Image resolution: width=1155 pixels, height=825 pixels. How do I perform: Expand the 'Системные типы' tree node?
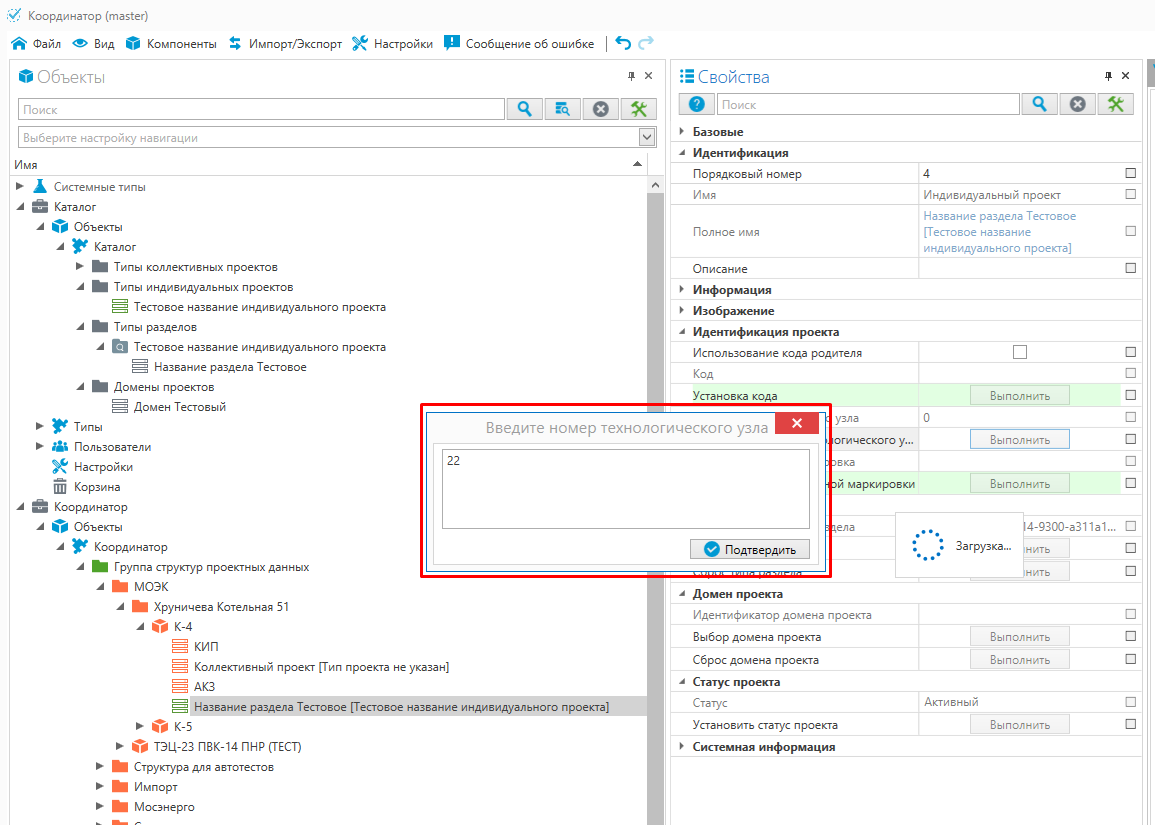pyautogui.click(x=21, y=187)
